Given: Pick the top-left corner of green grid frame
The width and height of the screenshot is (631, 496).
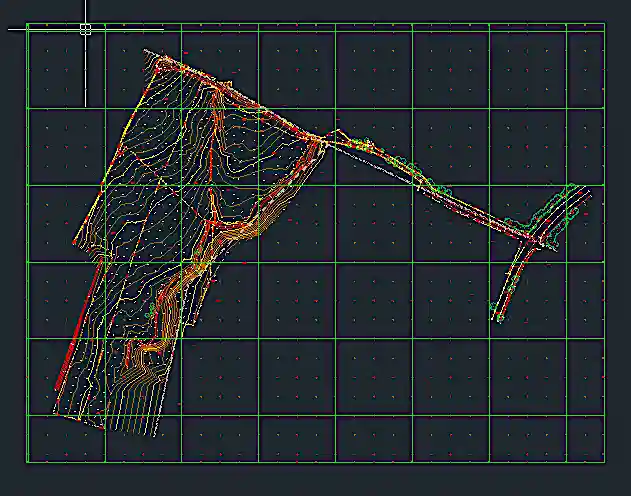Looking at the screenshot, I should point(27,25).
